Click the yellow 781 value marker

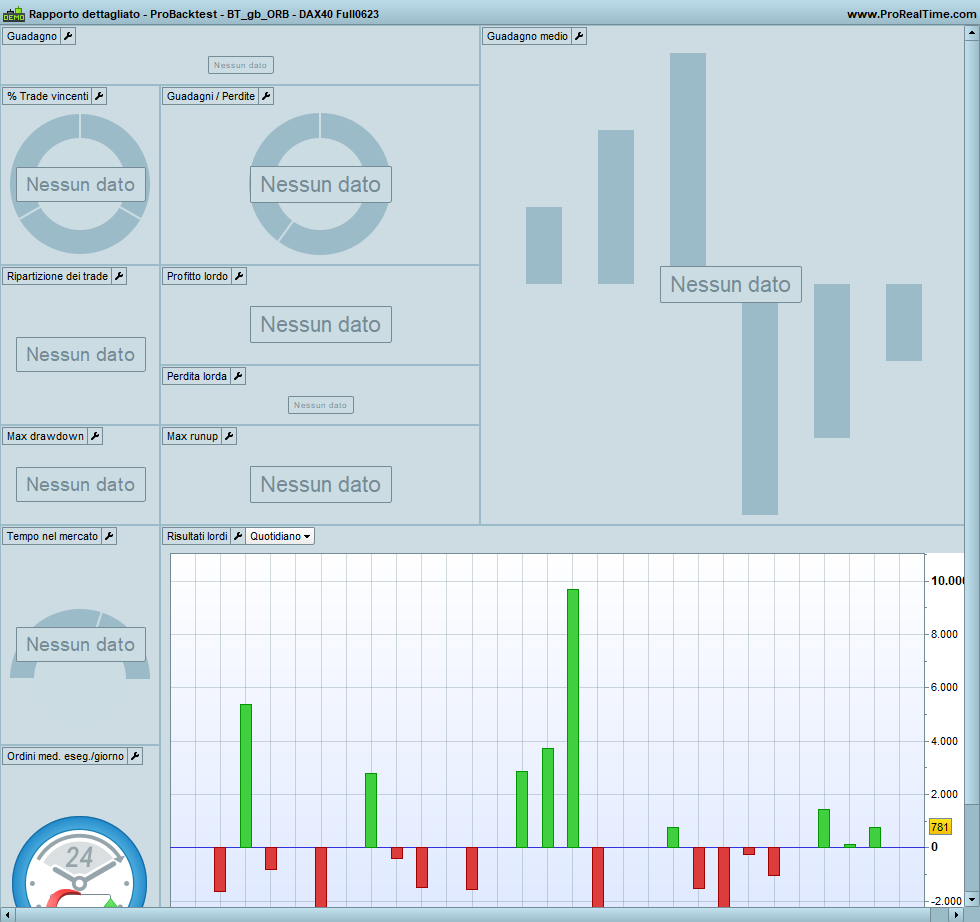(x=939, y=827)
